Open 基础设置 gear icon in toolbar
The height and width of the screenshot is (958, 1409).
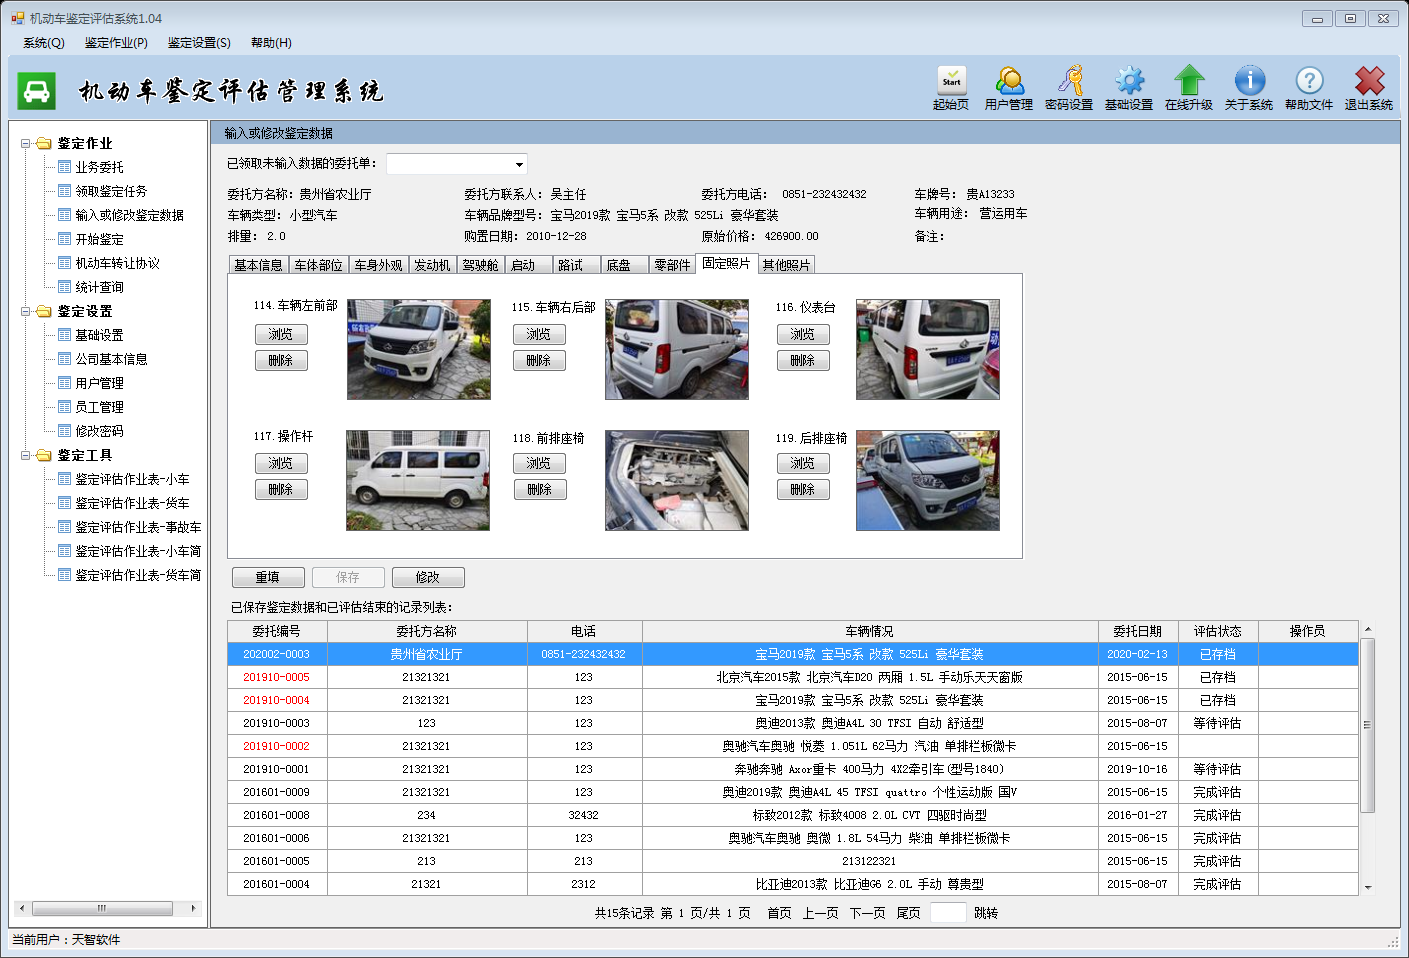tap(1129, 81)
